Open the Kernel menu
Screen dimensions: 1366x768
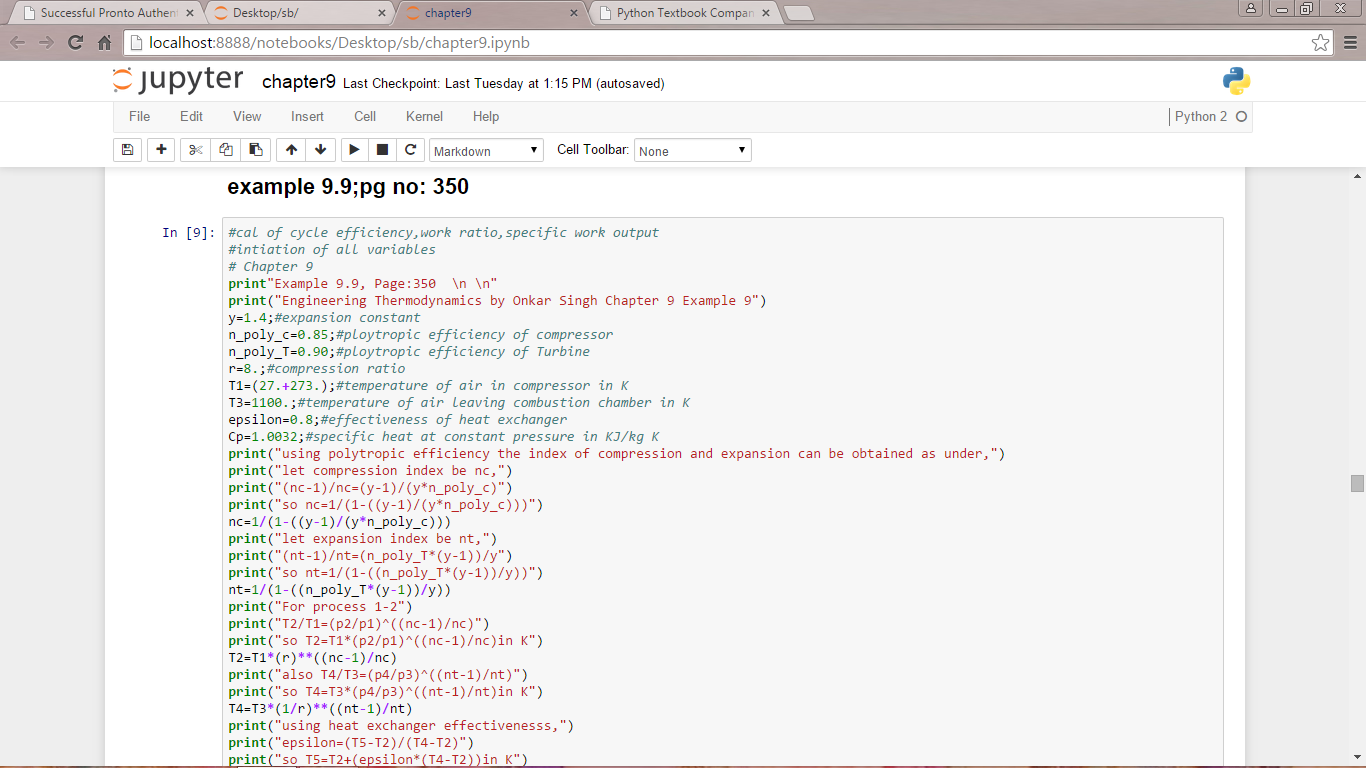coord(424,117)
